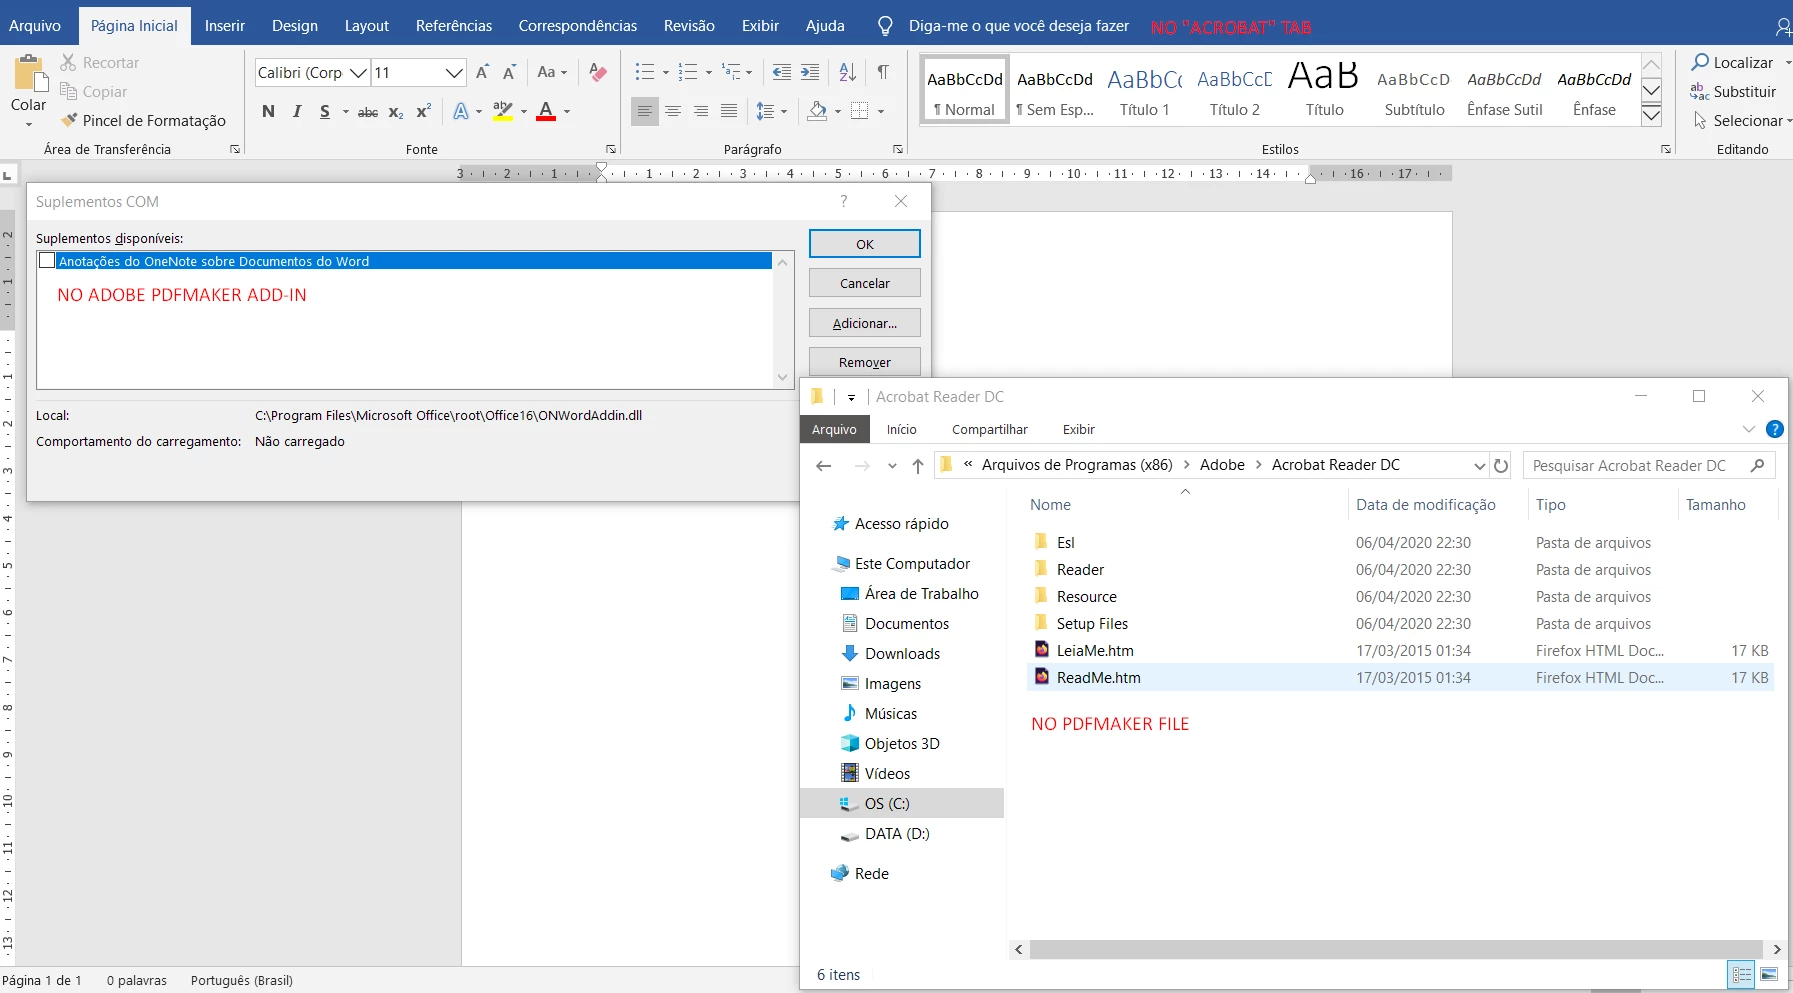Click the Cancelar button
The height and width of the screenshot is (993, 1793).
pos(865,284)
